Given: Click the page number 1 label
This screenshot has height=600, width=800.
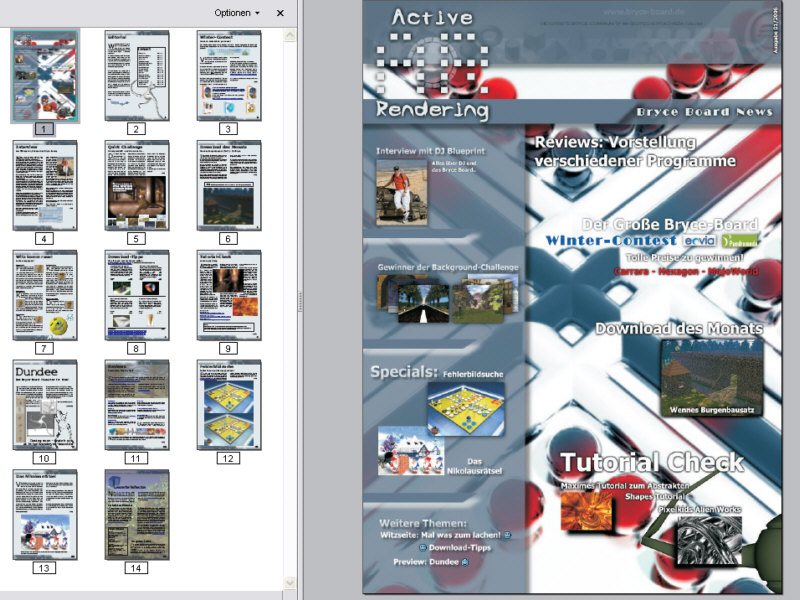Looking at the screenshot, I should tap(44, 129).
